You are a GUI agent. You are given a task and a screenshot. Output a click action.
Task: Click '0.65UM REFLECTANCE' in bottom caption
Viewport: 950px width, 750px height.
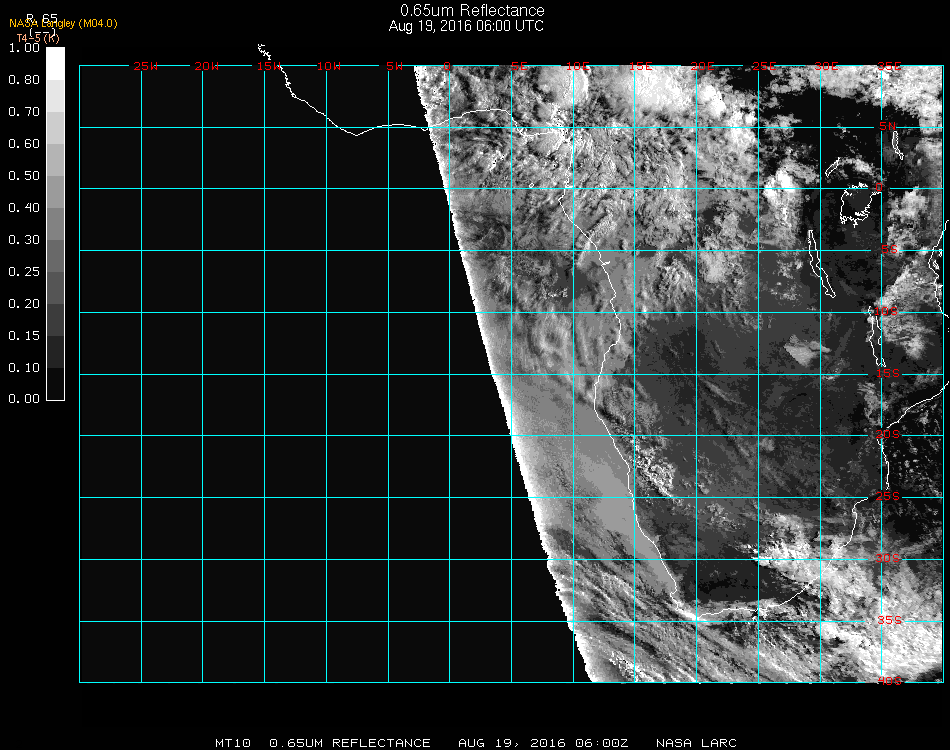350,743
